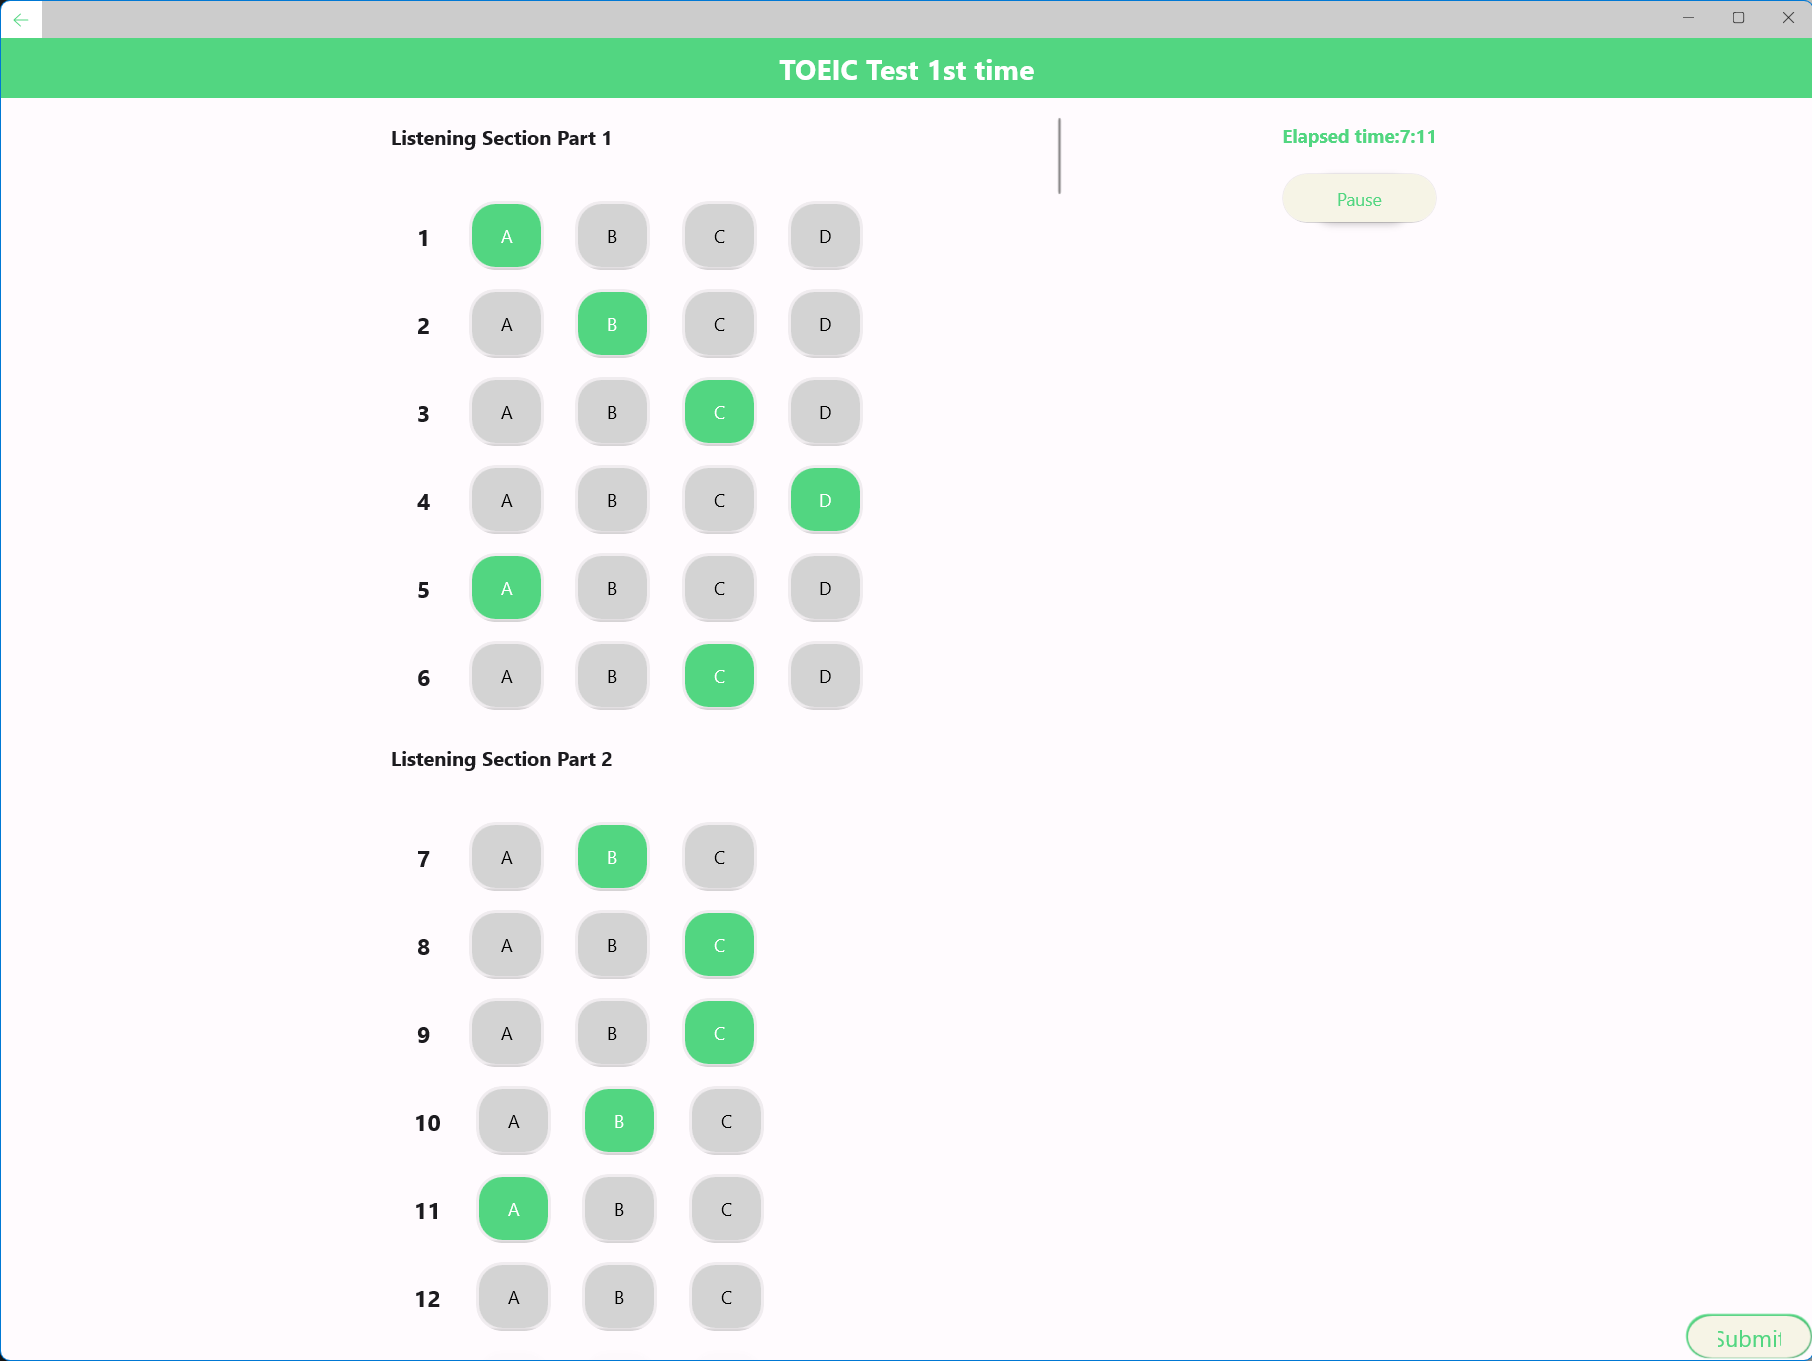This screenshot has height=1361, width=1812.
Task: Mark C for question 5
Action: [x=719, y=589]
